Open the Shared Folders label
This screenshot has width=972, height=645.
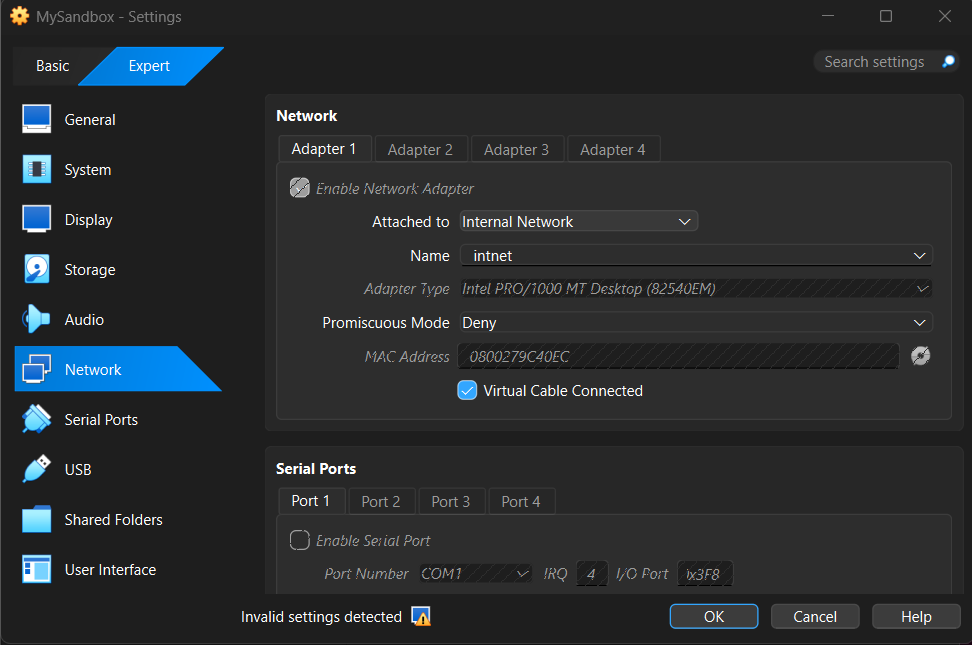113,519
